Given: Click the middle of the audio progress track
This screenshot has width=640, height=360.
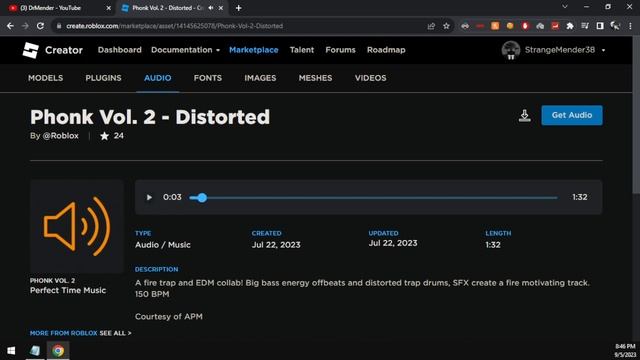Looking at the screenshot, I should click(x=373, y=198).
